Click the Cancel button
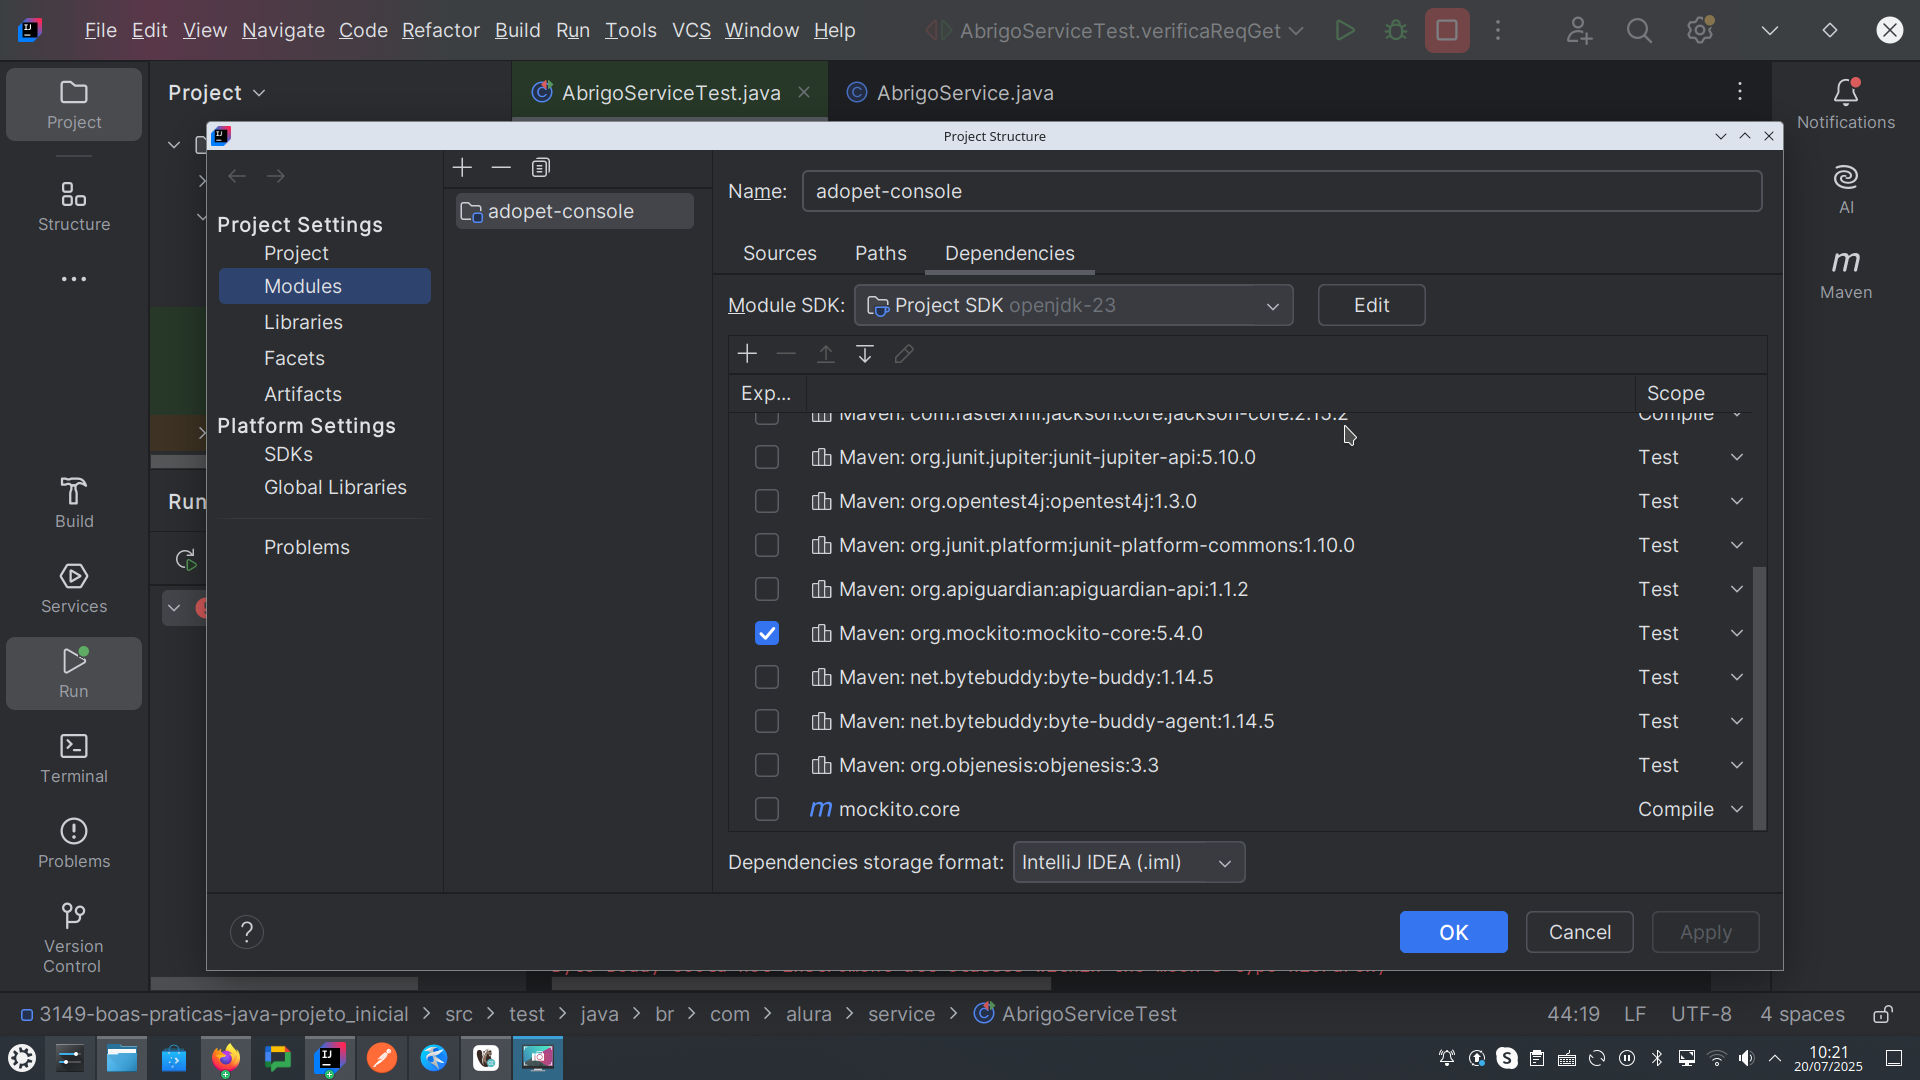 pos(1579,932)
